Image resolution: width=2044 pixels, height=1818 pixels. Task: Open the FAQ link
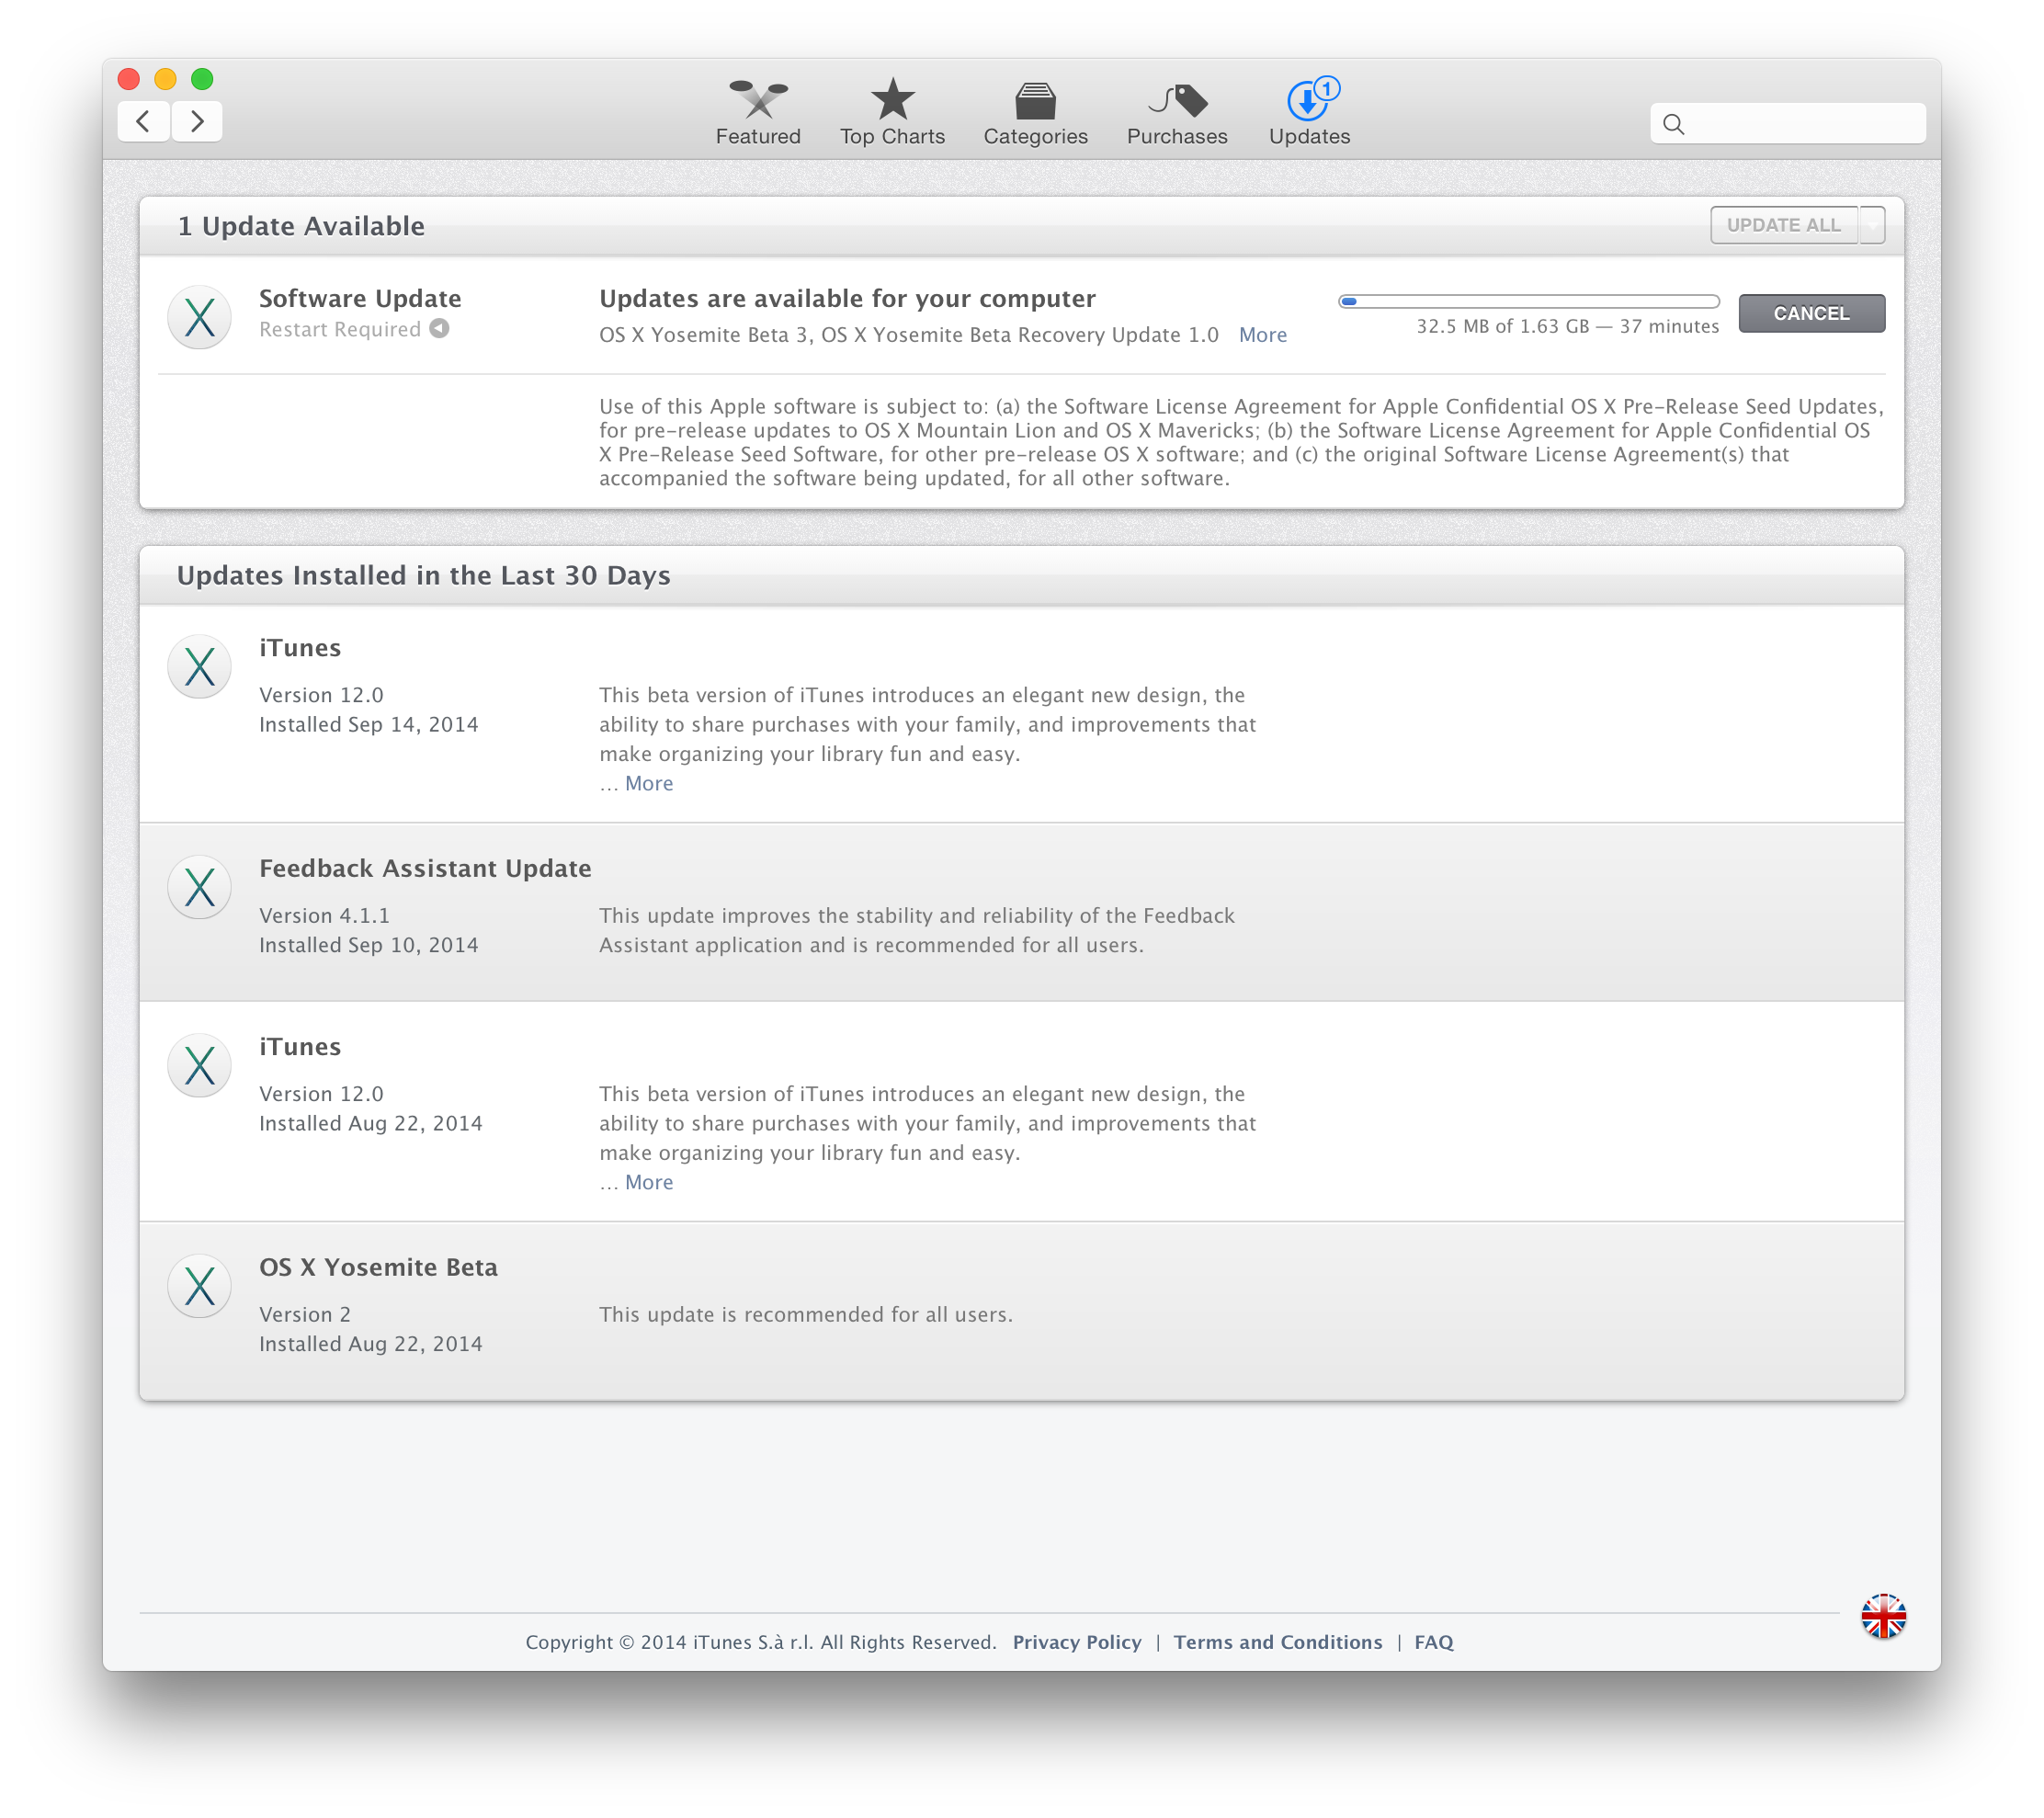click(x=1434, y=1642)
